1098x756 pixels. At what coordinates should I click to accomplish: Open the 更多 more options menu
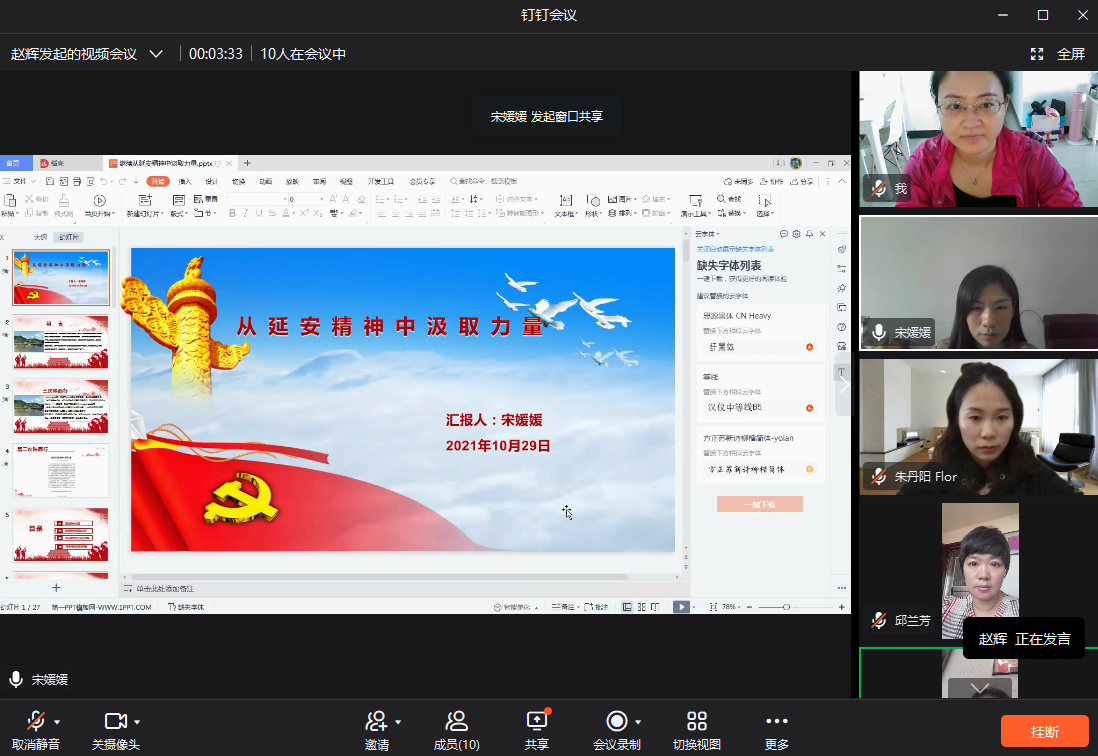pos(777,729)
